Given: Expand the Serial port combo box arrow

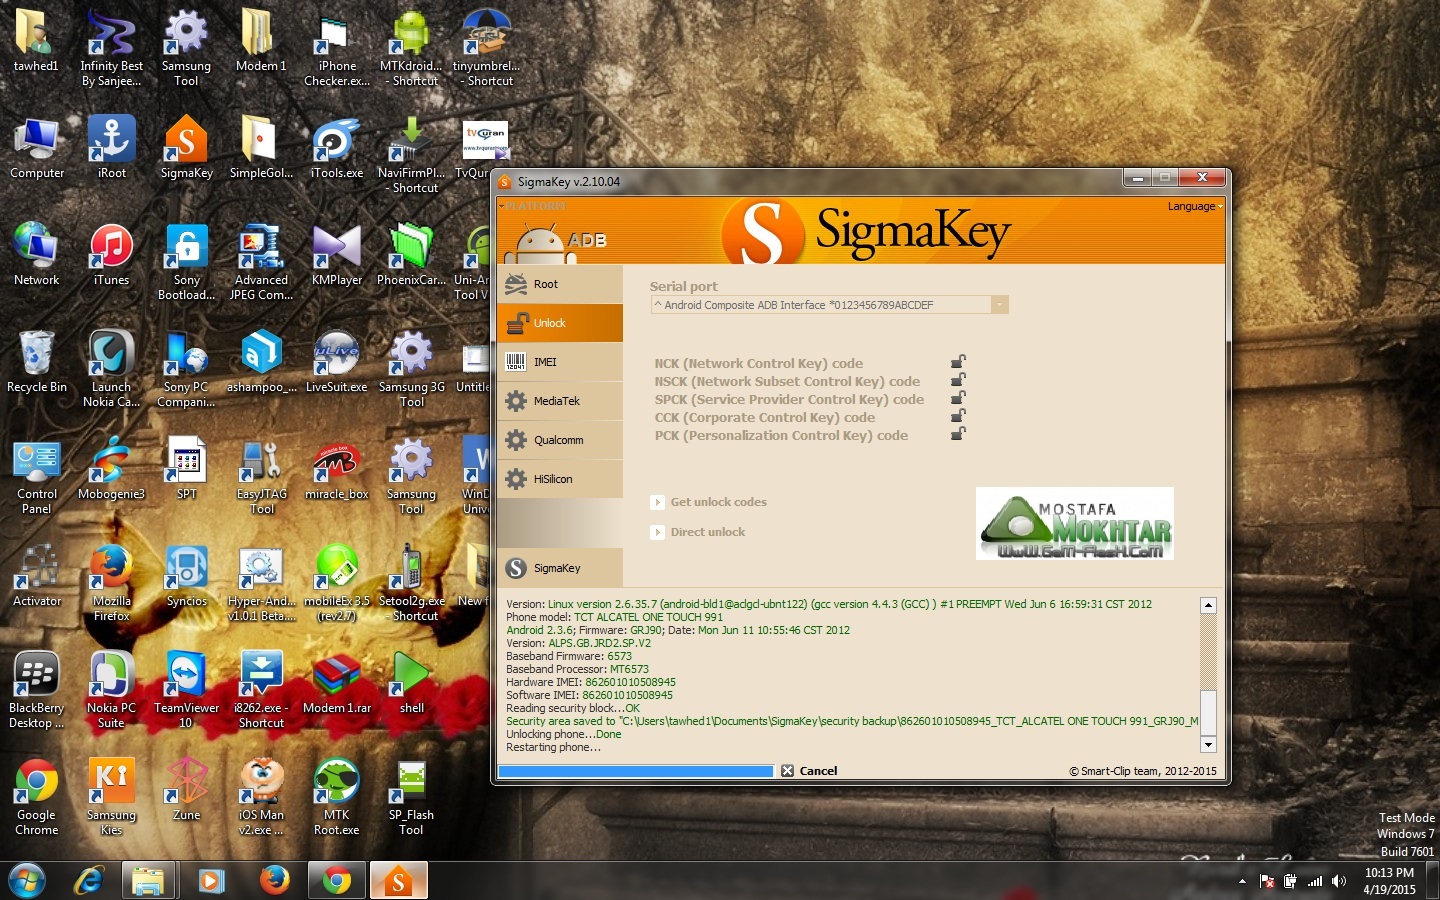Looking at the screenshot, I should pos(999,305).
